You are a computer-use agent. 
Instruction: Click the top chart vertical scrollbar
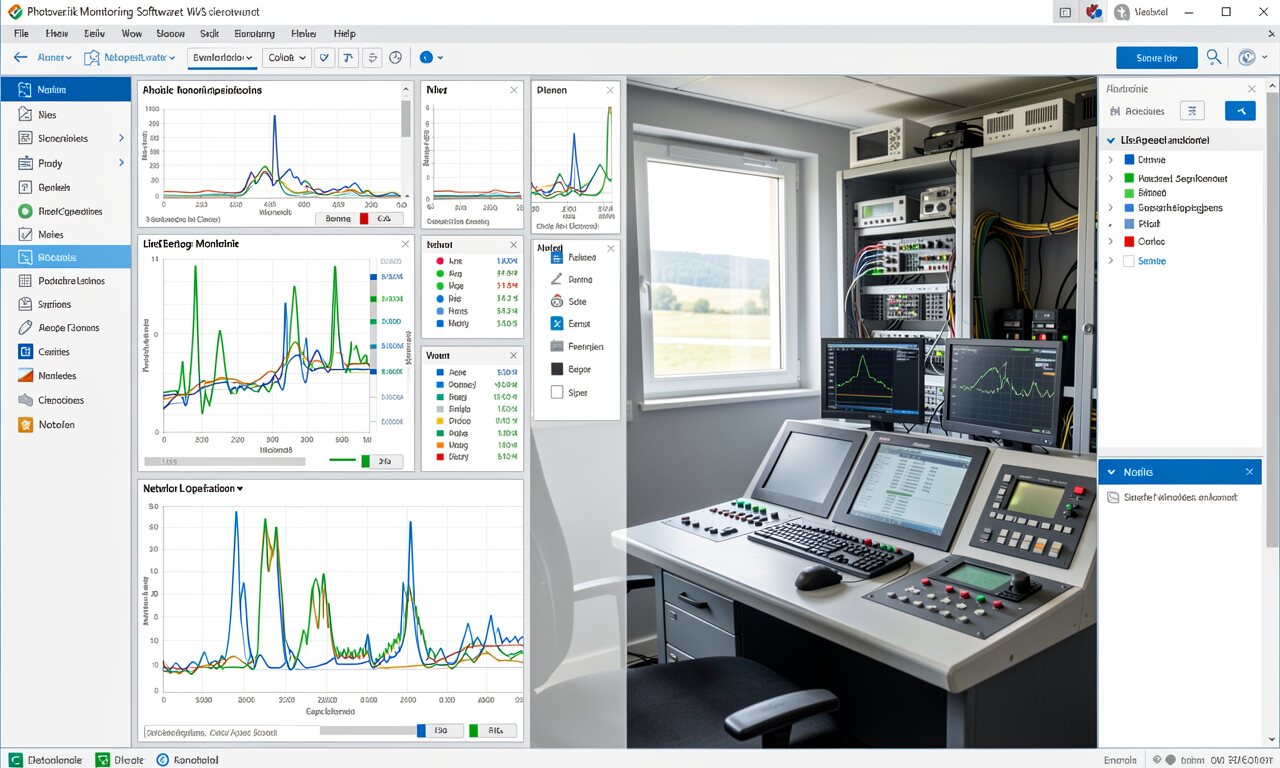pos(406,118)
